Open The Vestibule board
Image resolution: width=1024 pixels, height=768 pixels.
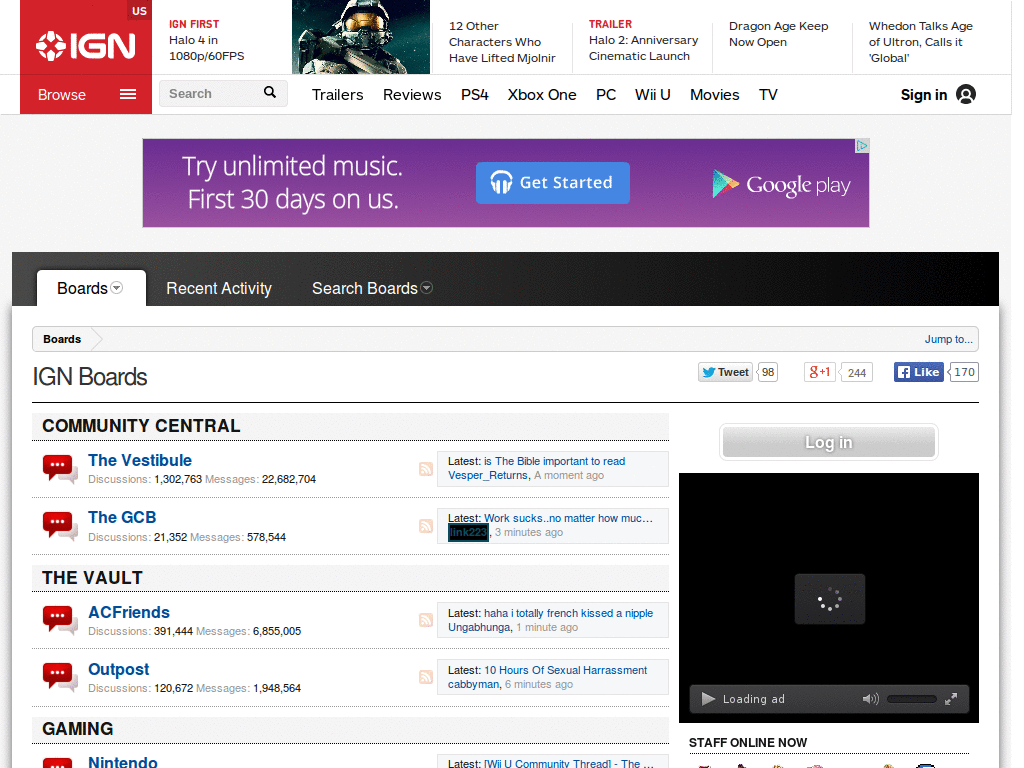point(140,460)
